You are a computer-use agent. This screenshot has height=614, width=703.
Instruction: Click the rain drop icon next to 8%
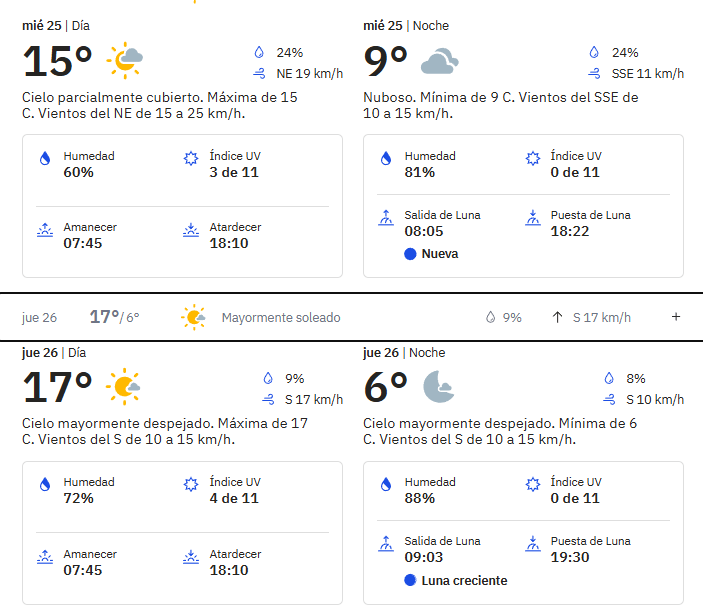(x=609, y=379)
